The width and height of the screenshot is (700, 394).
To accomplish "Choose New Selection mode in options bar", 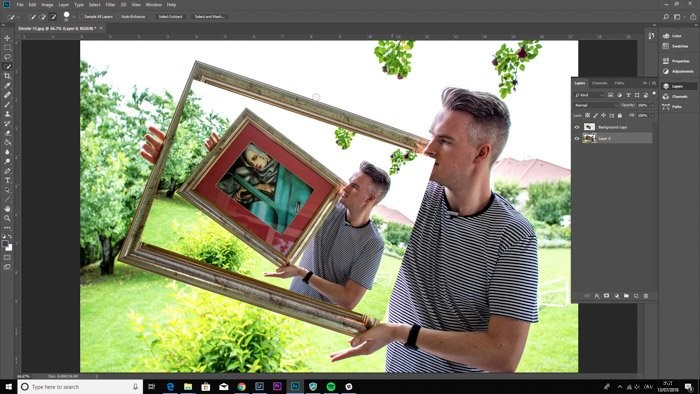I will coord(32,17).
